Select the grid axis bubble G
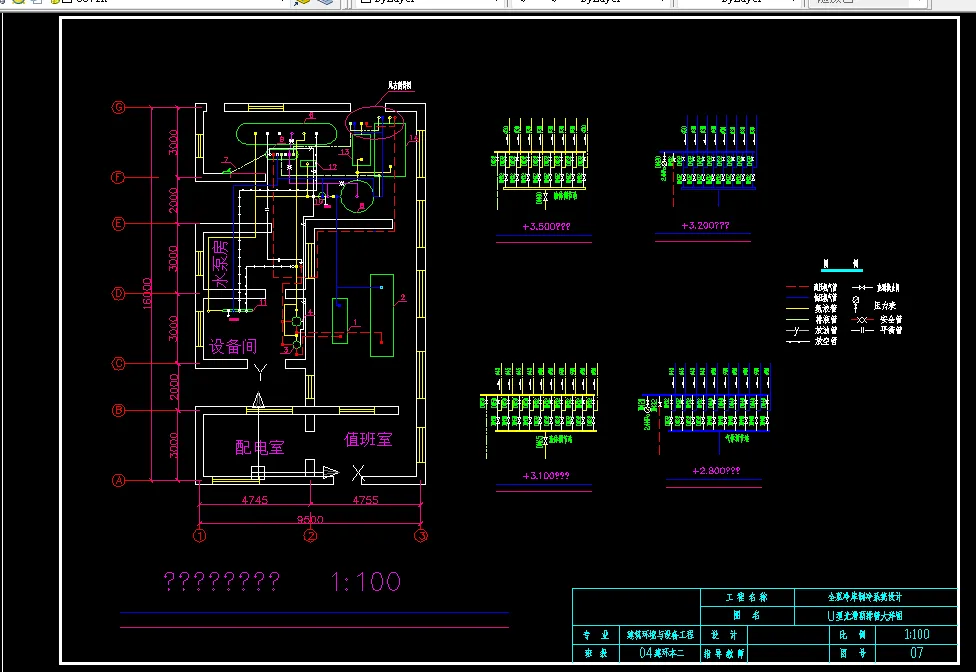This screenshot has height=672, width=976. pos(118,107)
